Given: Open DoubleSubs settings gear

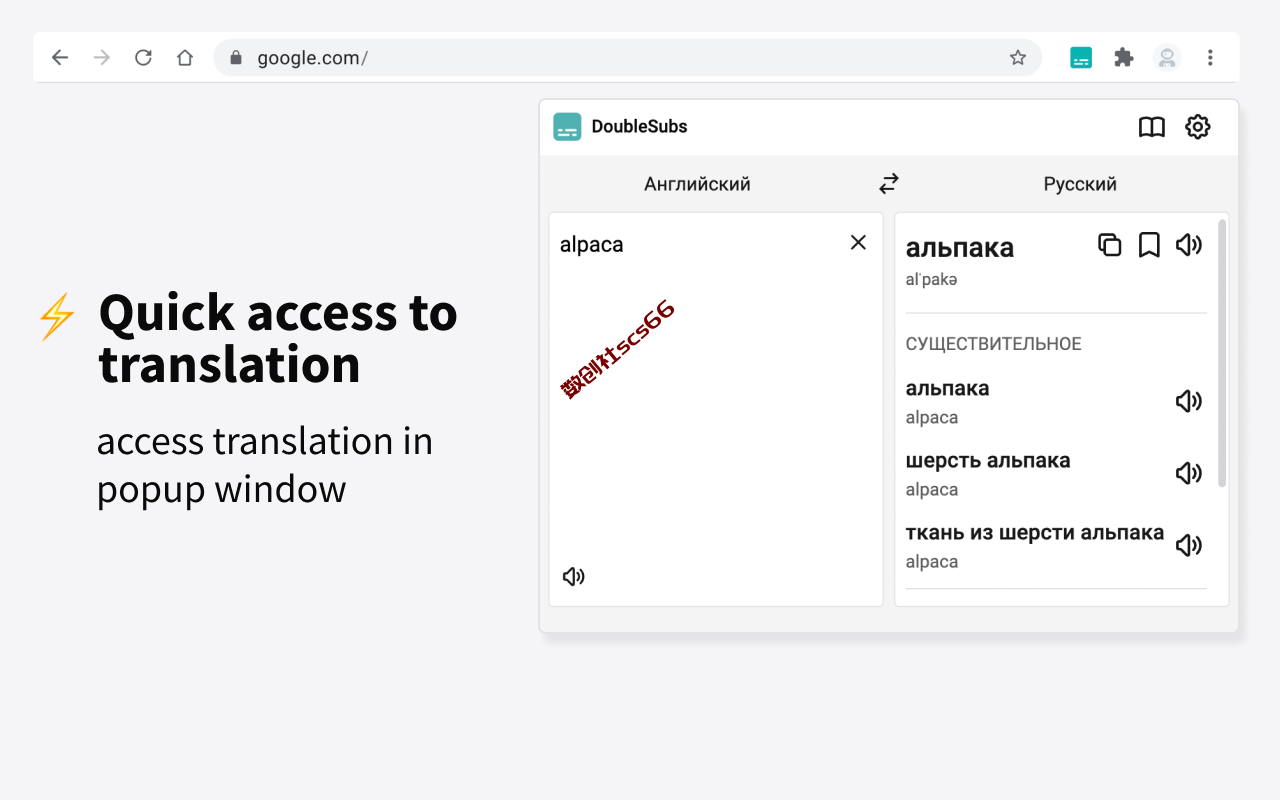Looking at the screenshot, I should 1198,127.
